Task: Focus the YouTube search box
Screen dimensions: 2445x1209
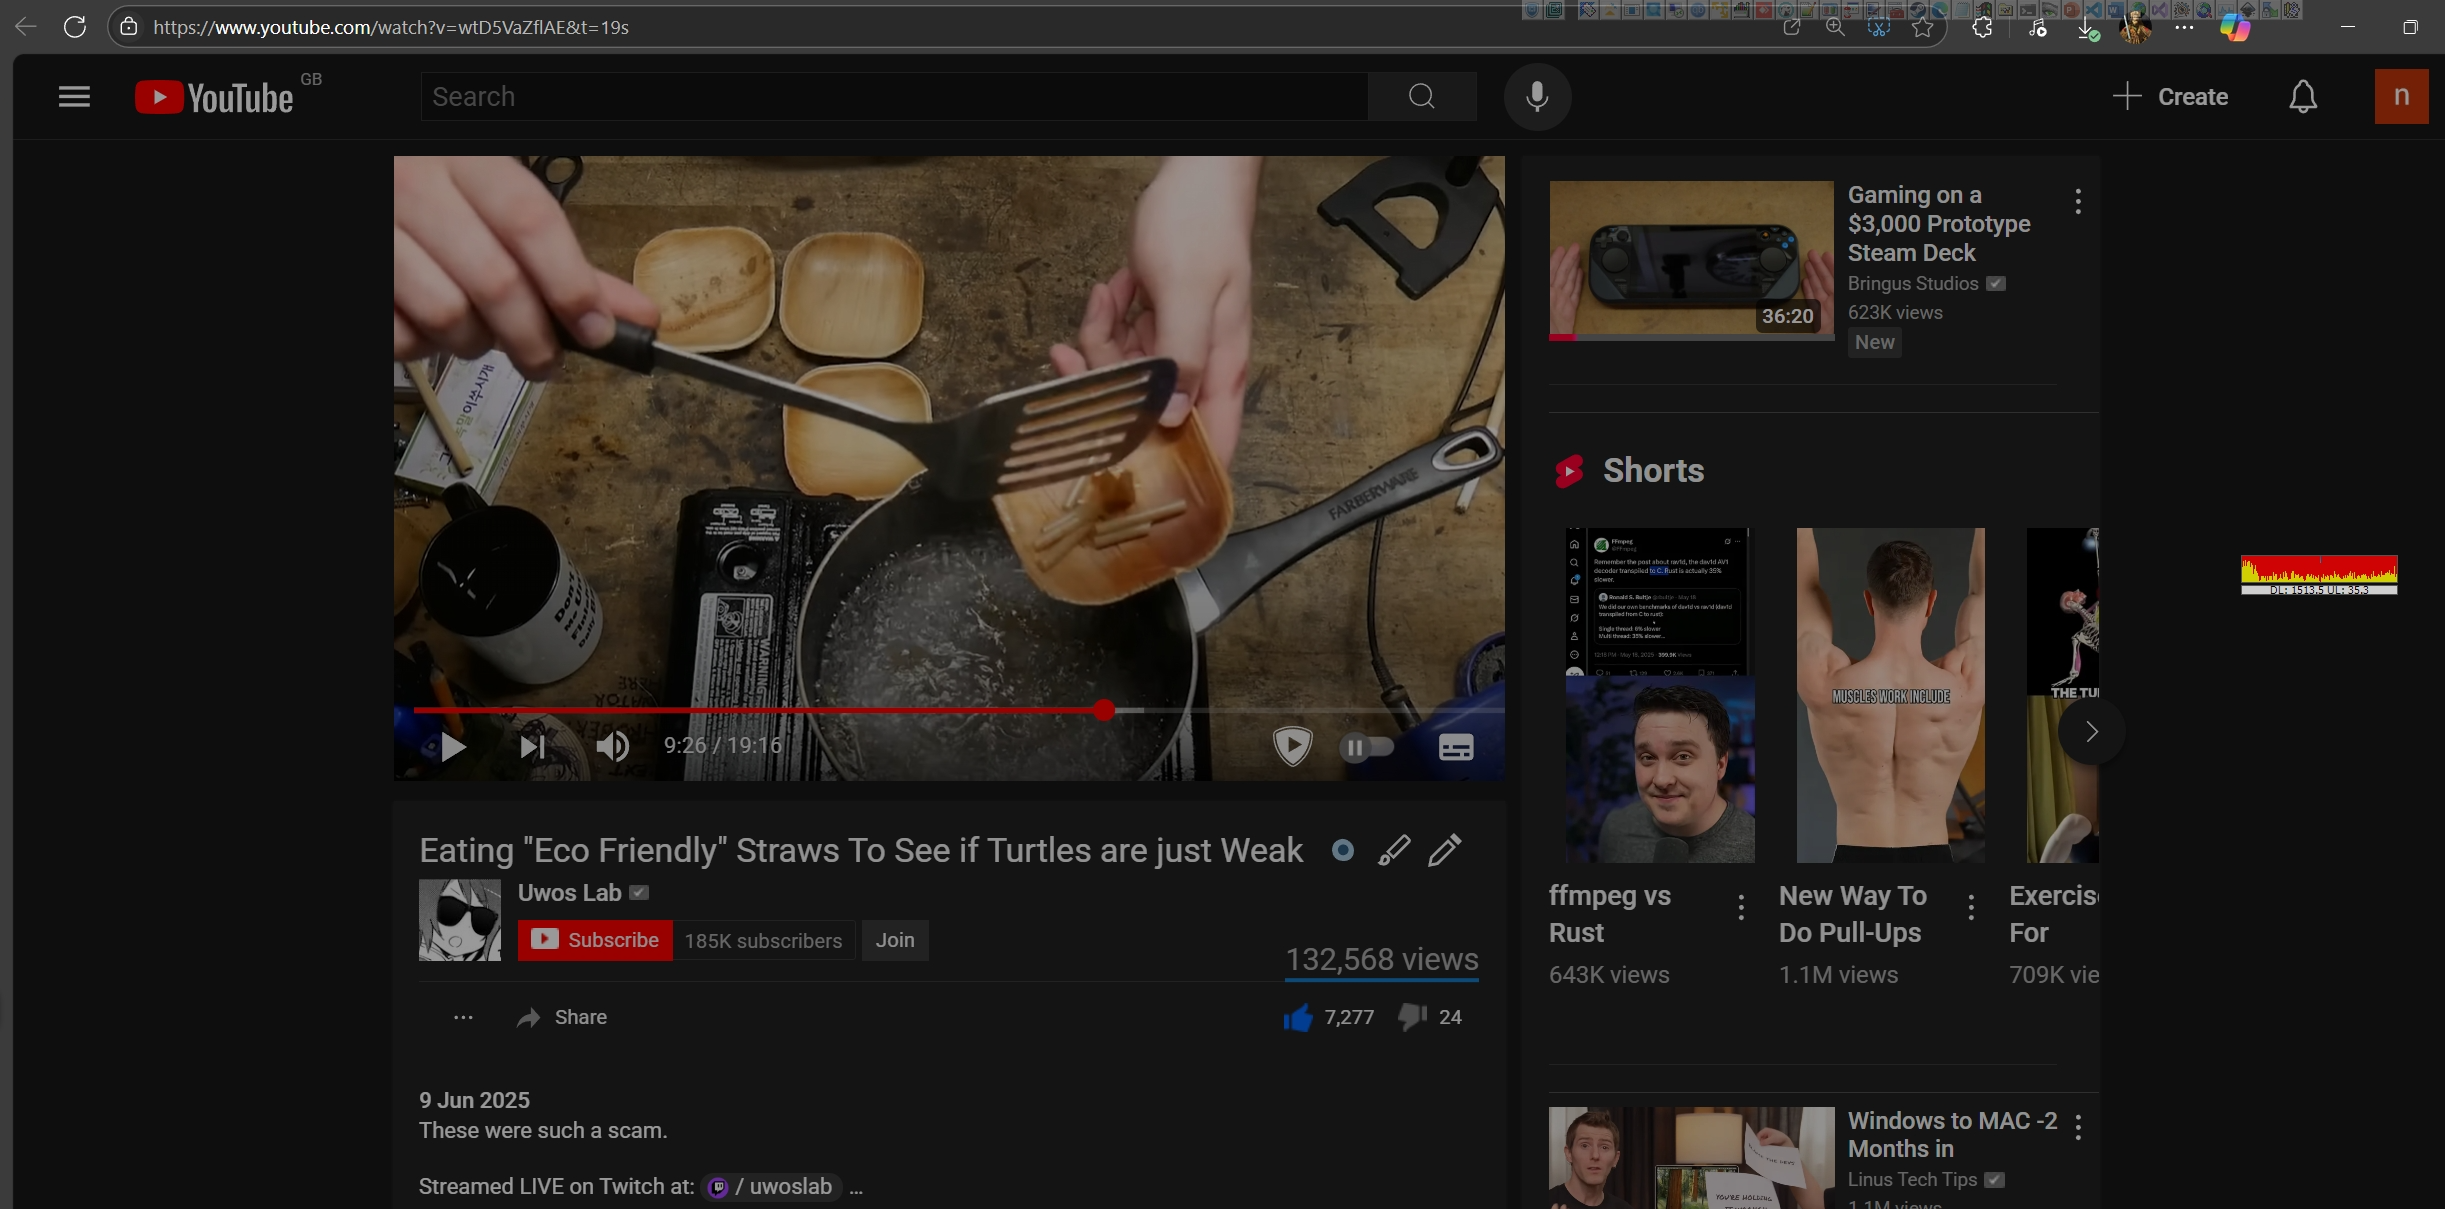Action: (x=894, y=97)
